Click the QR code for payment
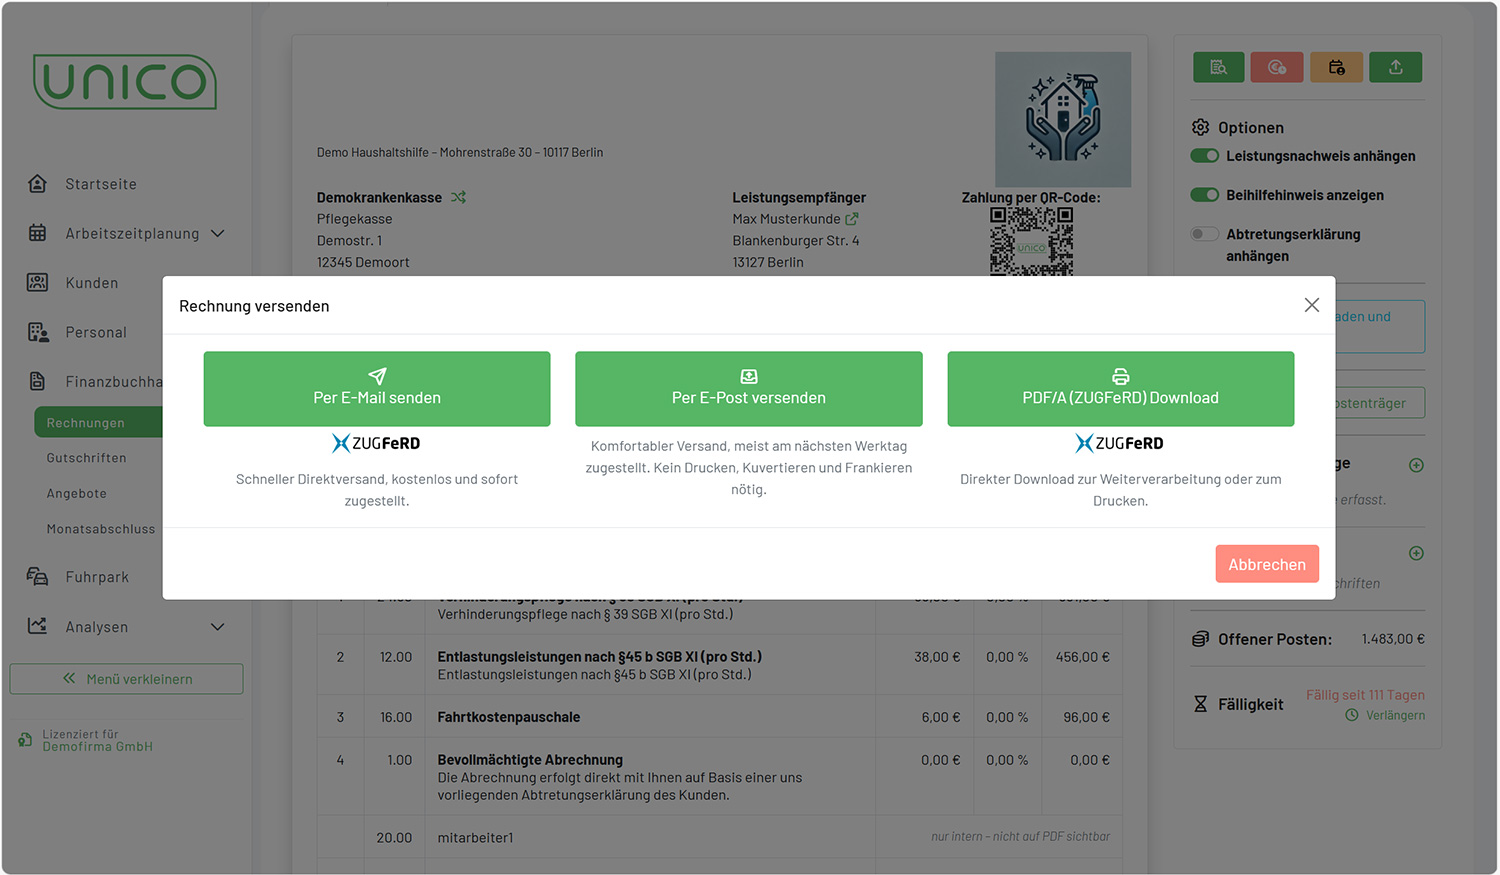This screenshot has width=1500, height=875. [1031, 241]
